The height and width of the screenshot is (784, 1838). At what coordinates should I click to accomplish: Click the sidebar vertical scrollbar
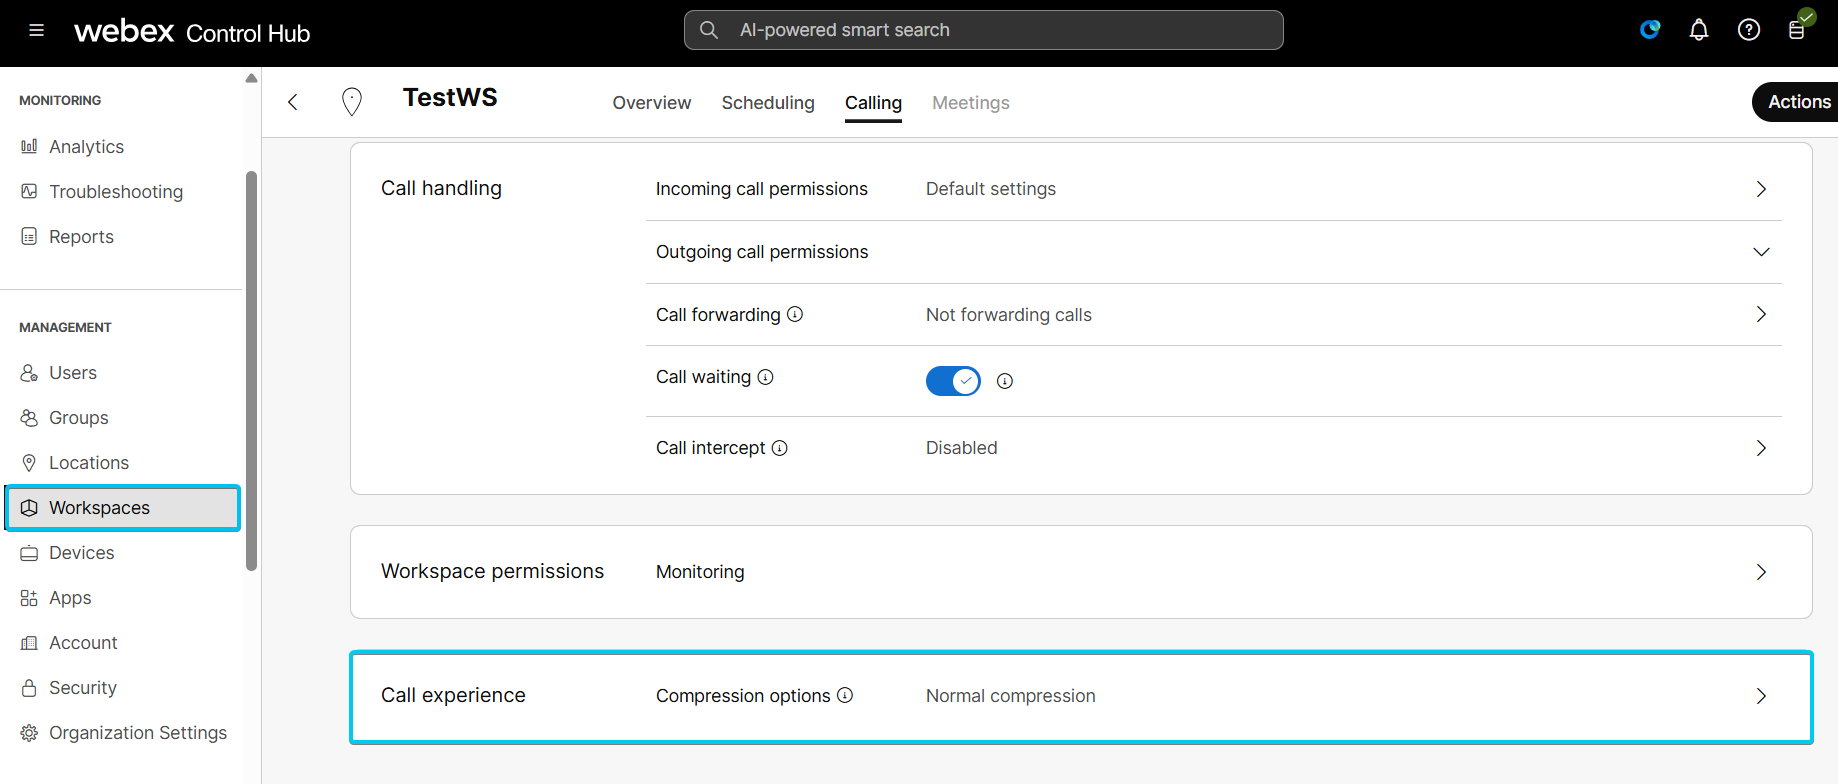click(x=252, y=370)
